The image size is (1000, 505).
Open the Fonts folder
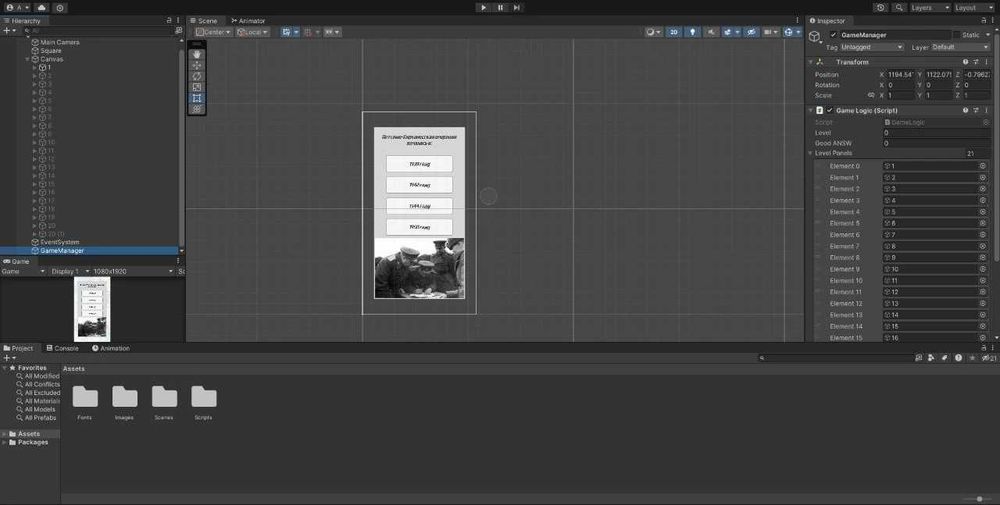pos(85,402)
